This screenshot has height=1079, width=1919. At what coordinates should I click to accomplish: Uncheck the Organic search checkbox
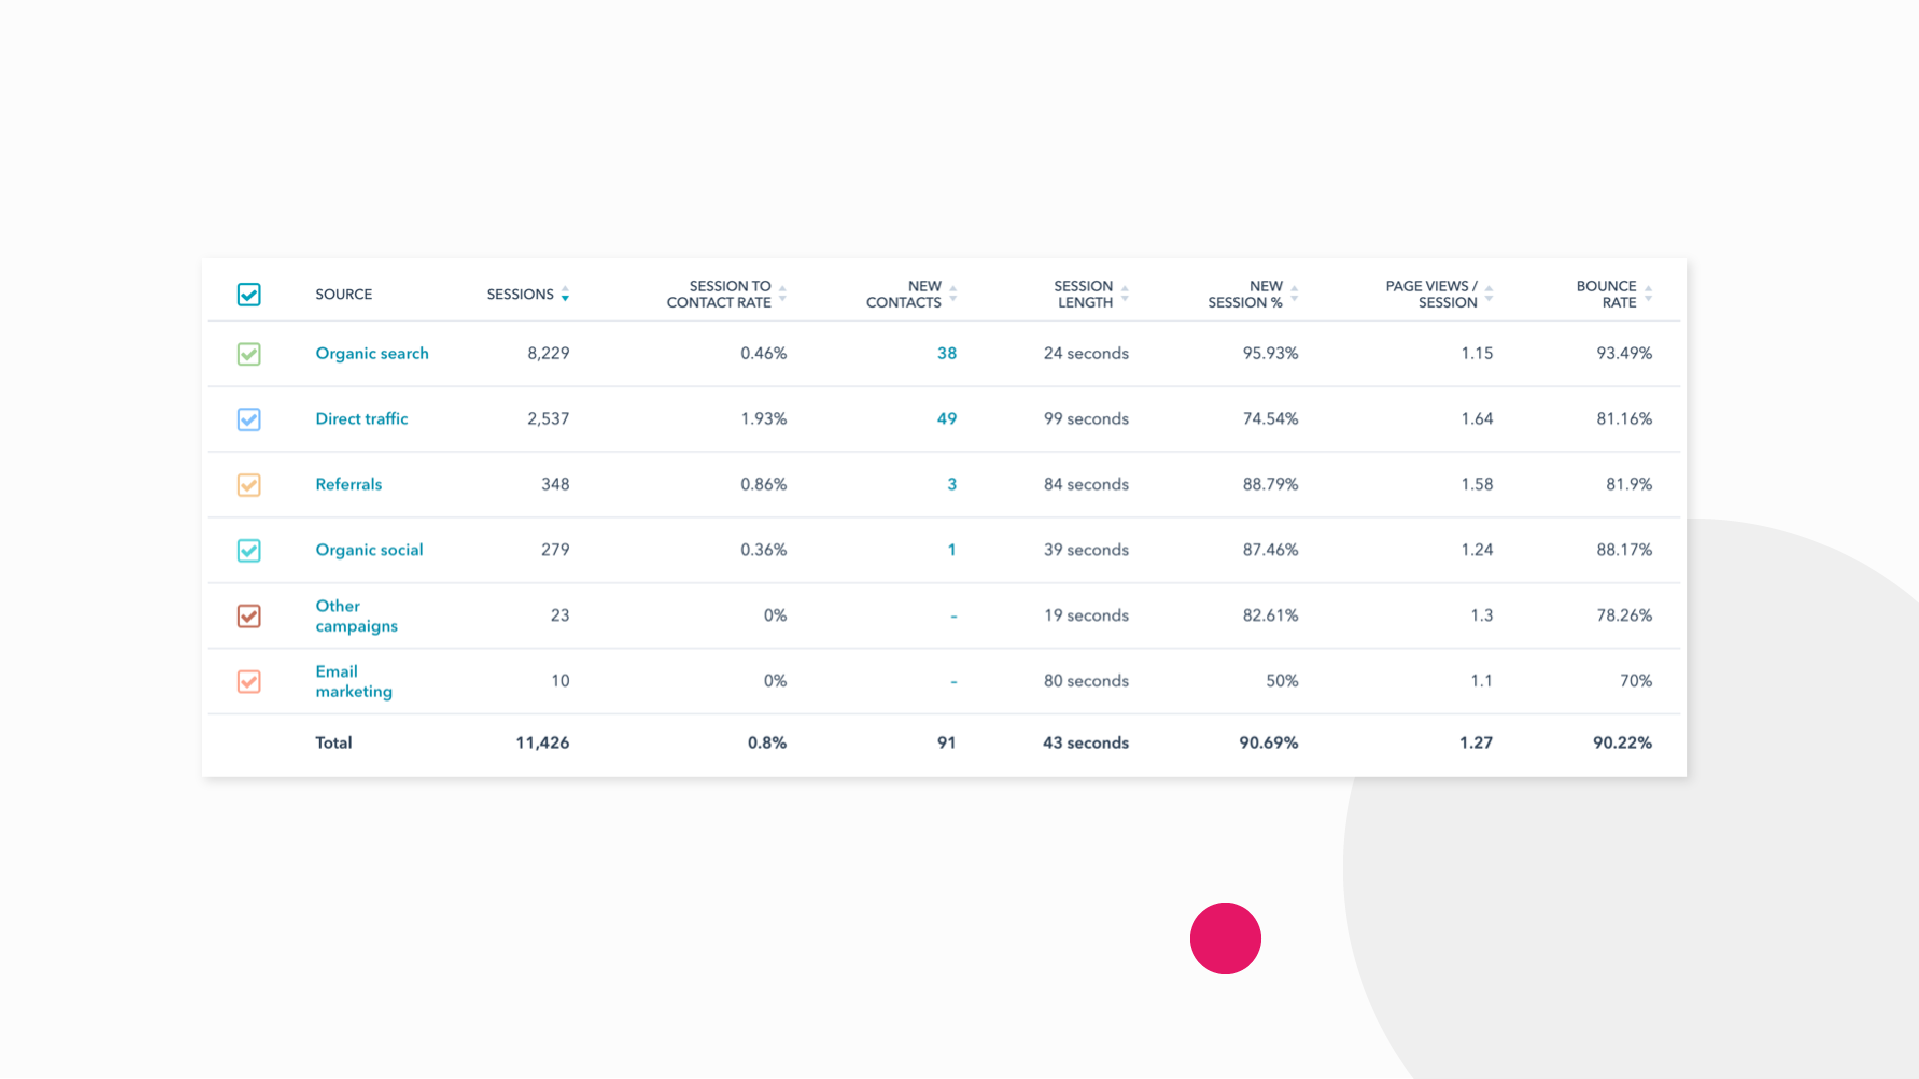tap(249, 354)
